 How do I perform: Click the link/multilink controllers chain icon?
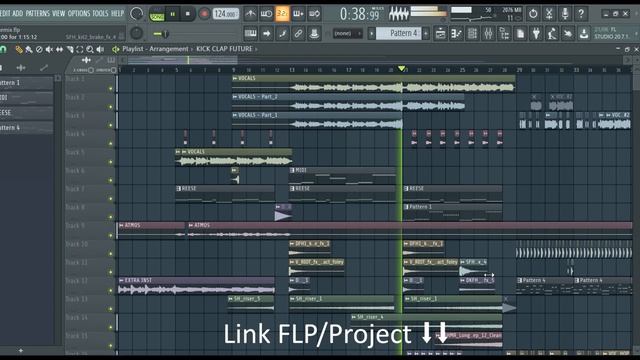click(298, 33)
